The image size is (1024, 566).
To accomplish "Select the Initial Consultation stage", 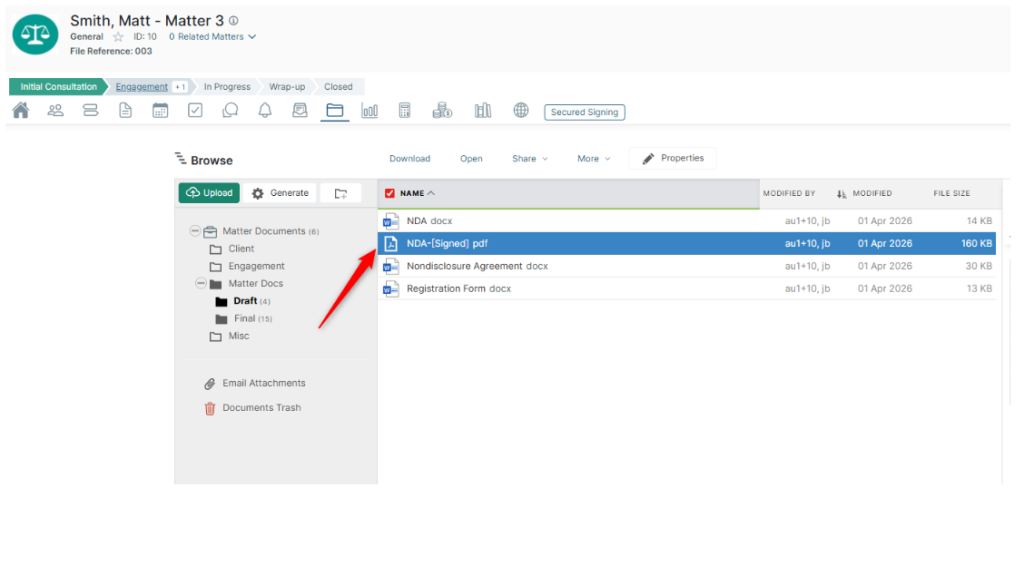I will [x=58, y=87].
